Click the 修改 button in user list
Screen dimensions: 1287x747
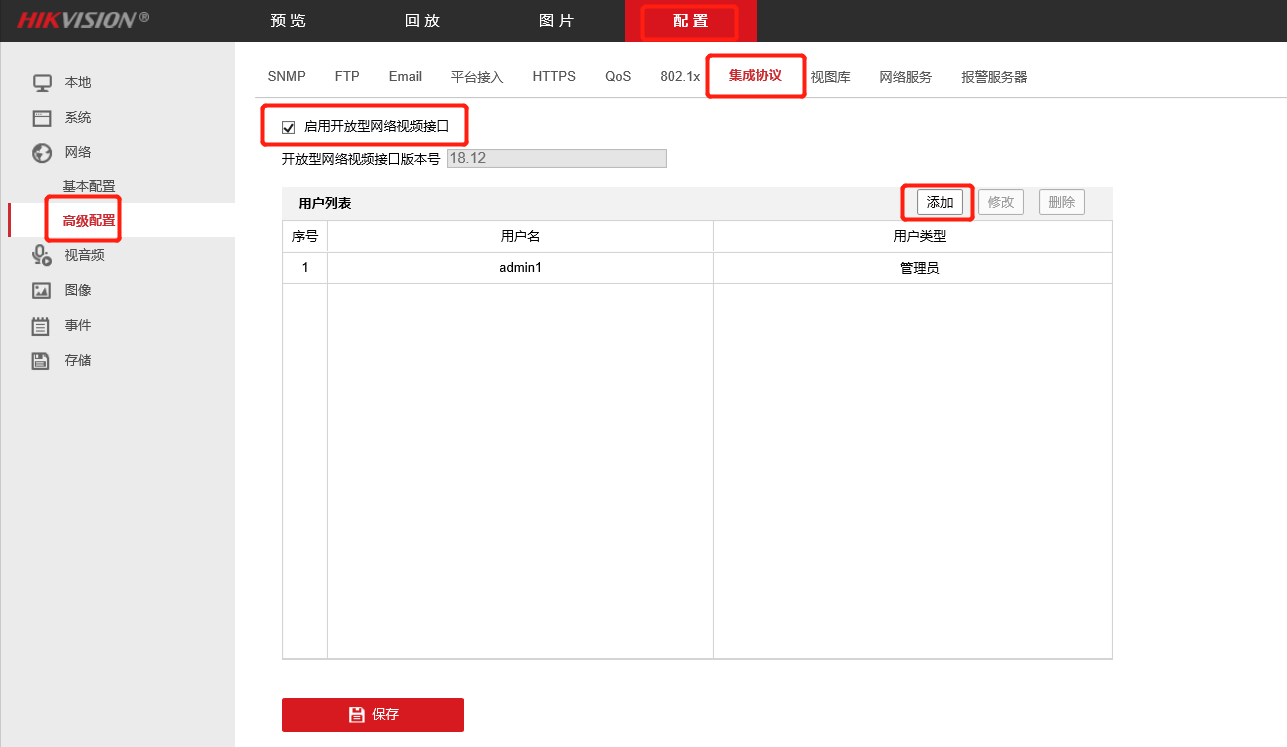1000,202
